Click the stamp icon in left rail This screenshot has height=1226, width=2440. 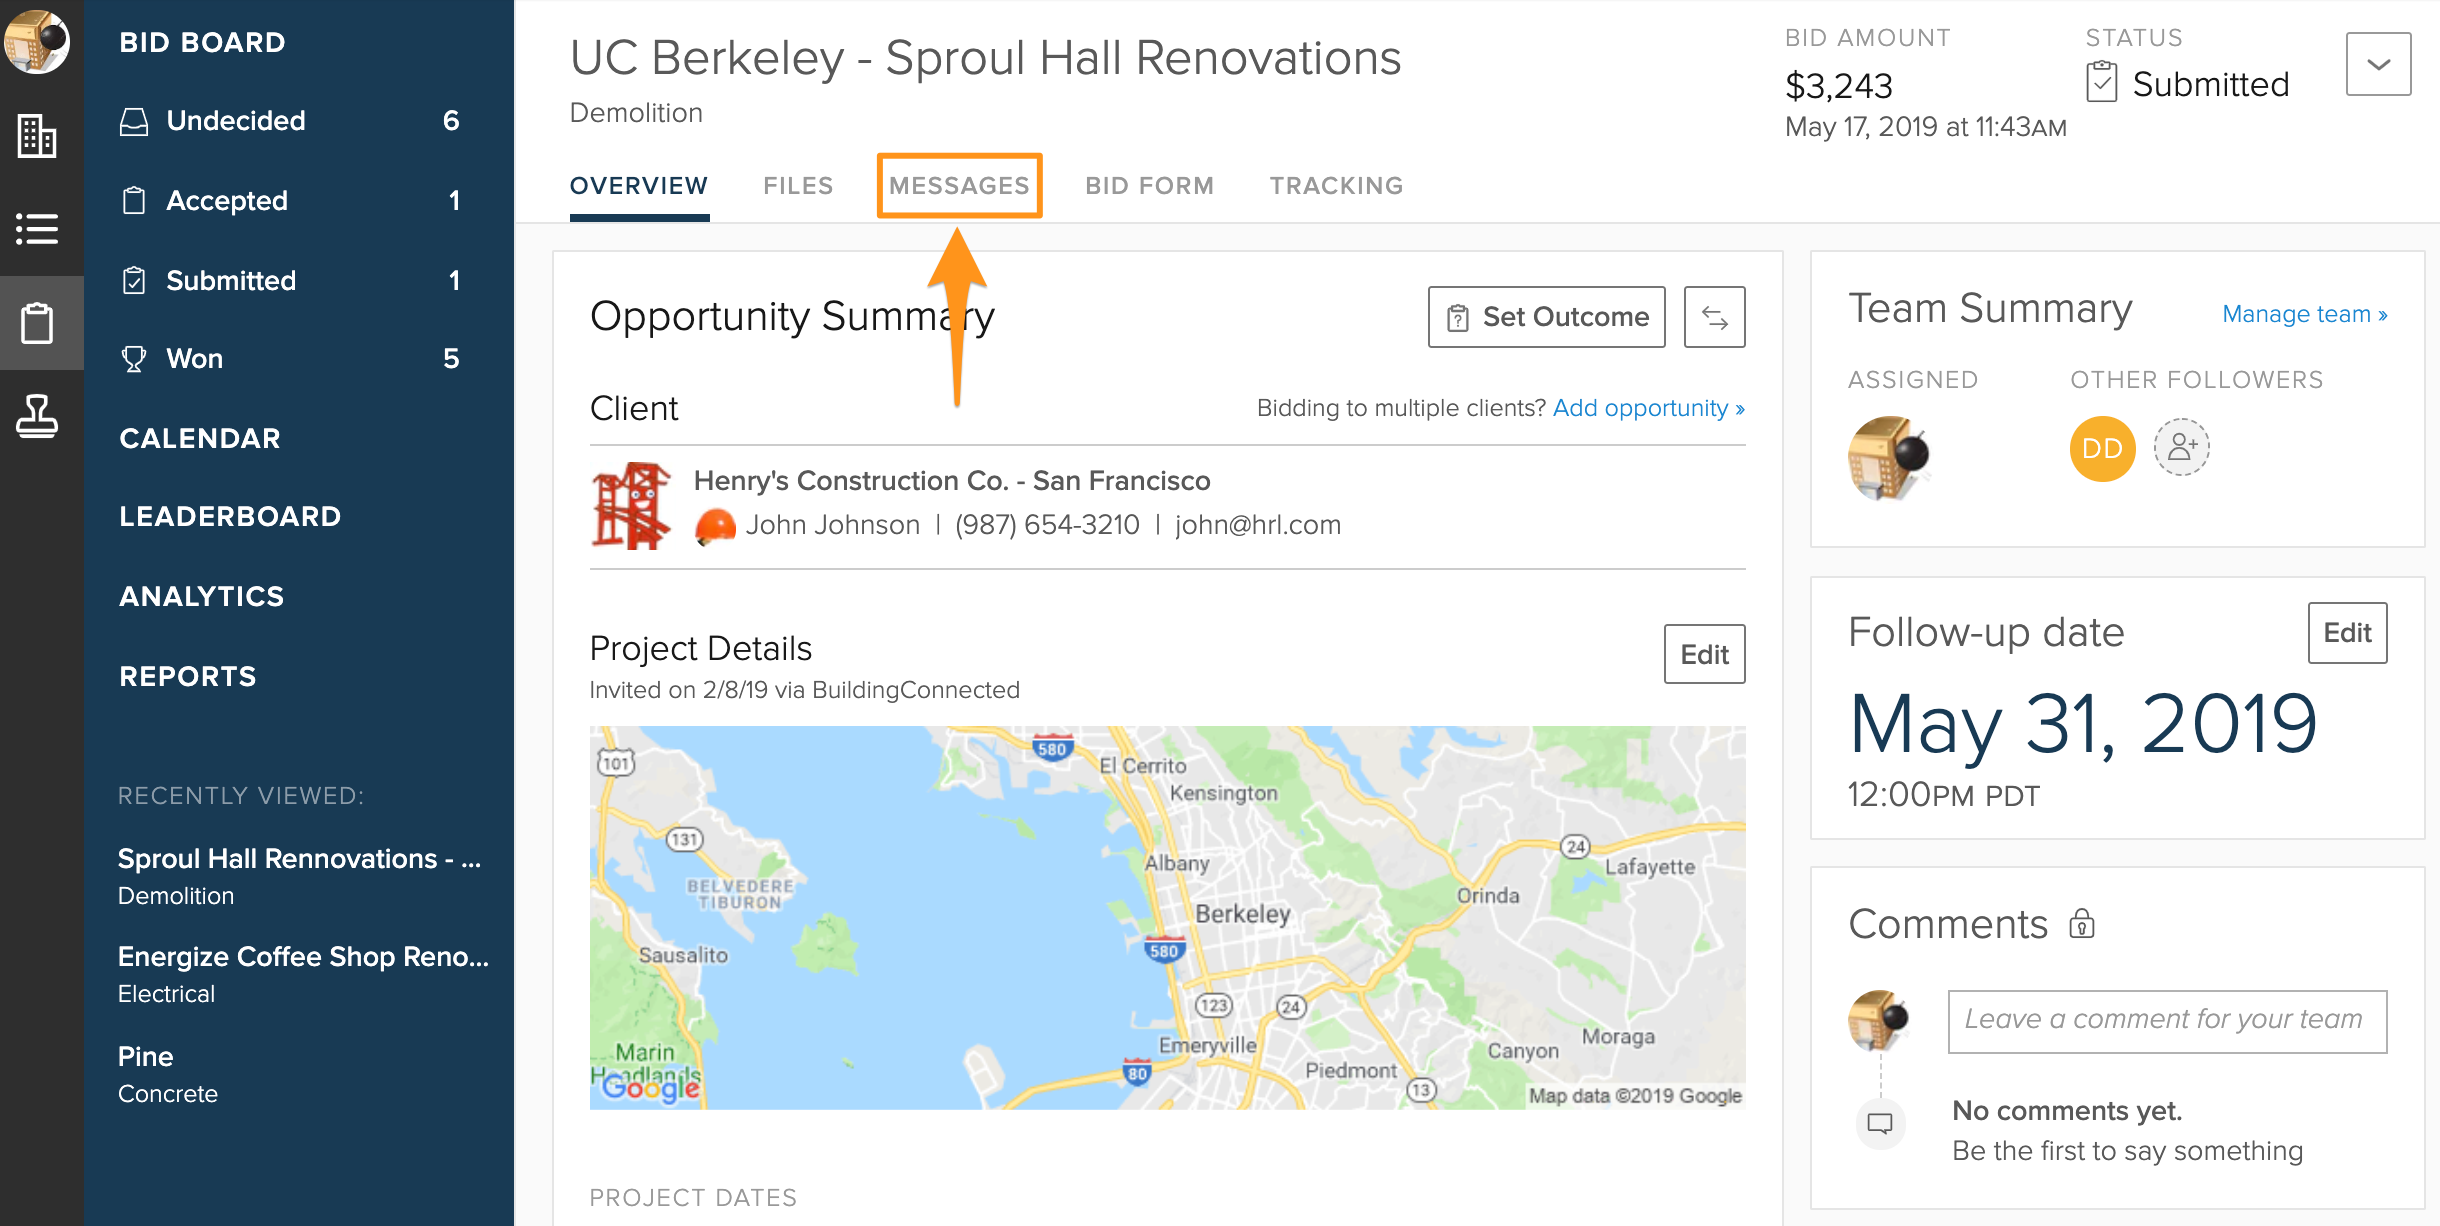tap(37, 416)
